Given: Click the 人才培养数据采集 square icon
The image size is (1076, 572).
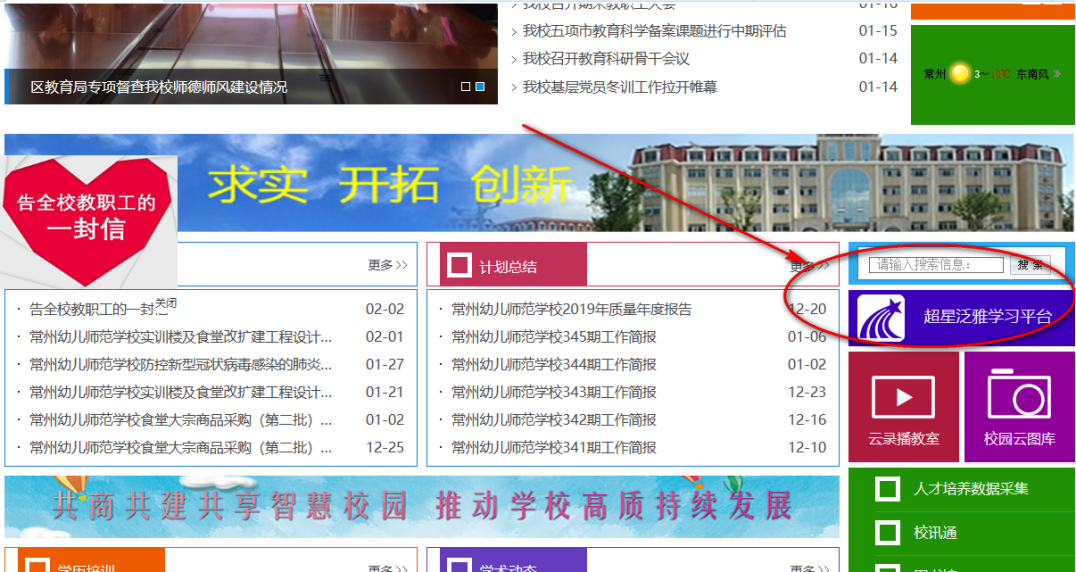Looking at the screenshot, I should click(887, 489).
